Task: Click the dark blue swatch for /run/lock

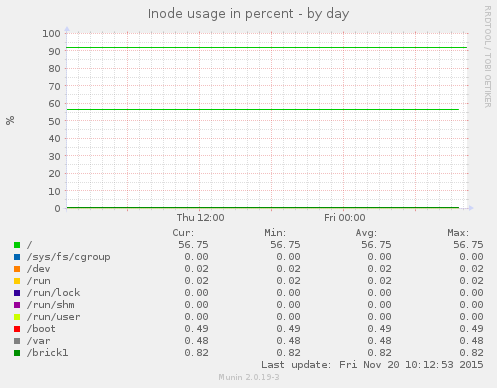Action: click(17, 293)
